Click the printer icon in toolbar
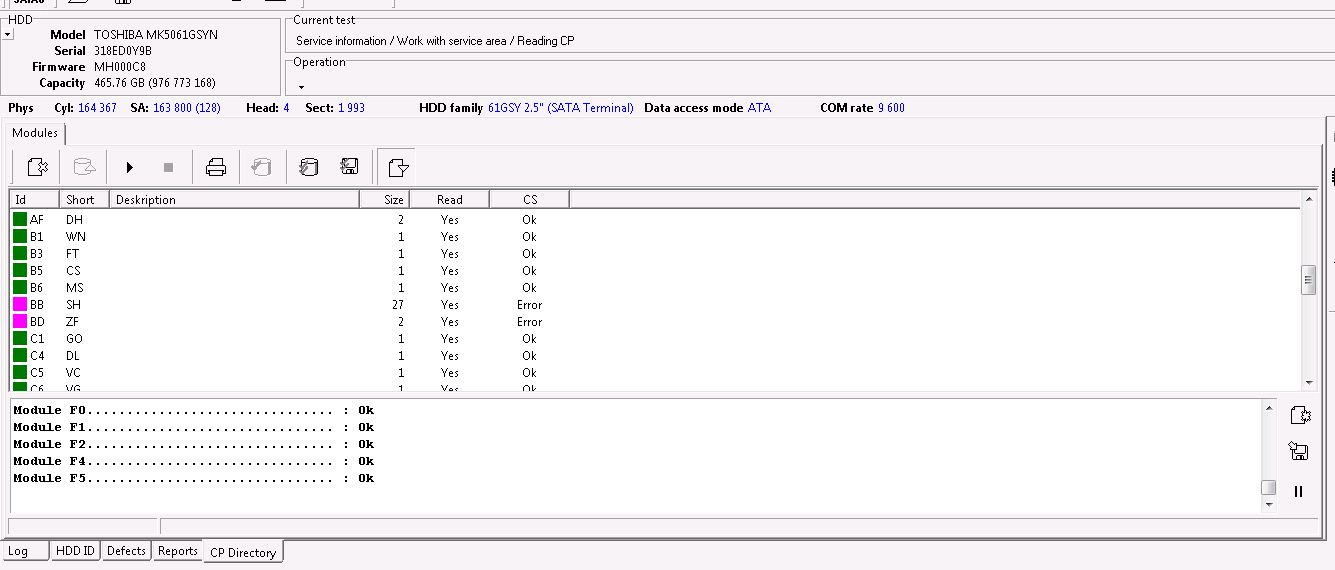The image size is (1335, 570). [x=215, y=167]
